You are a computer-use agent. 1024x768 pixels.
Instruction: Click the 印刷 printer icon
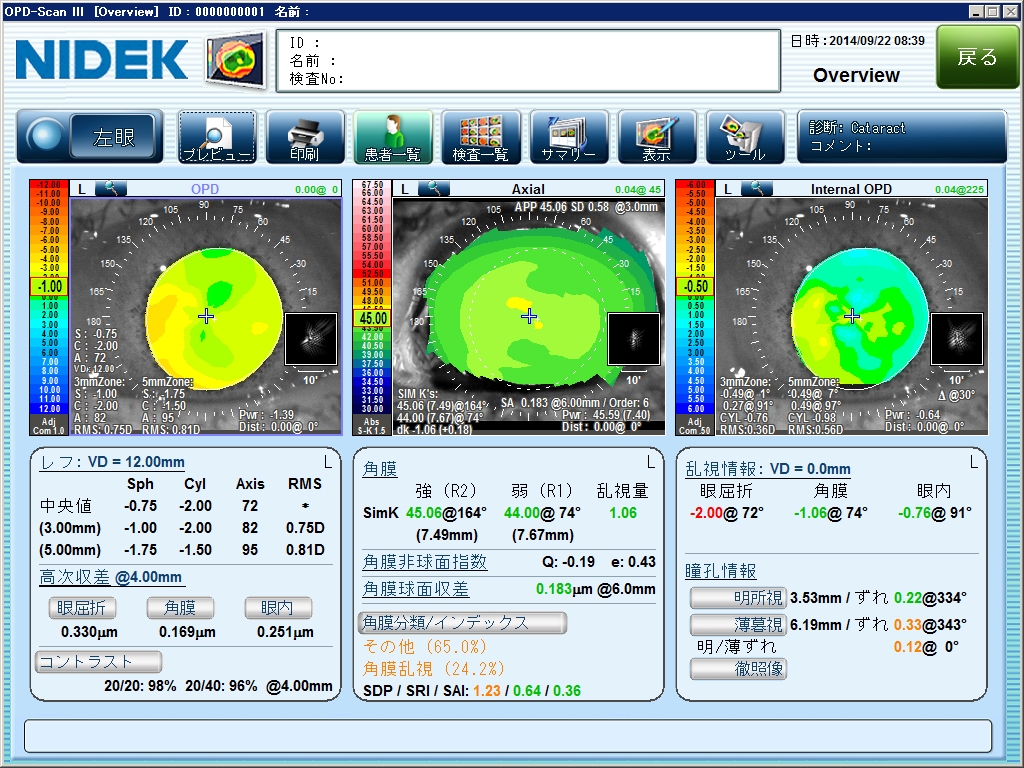[x=304, y=137]
